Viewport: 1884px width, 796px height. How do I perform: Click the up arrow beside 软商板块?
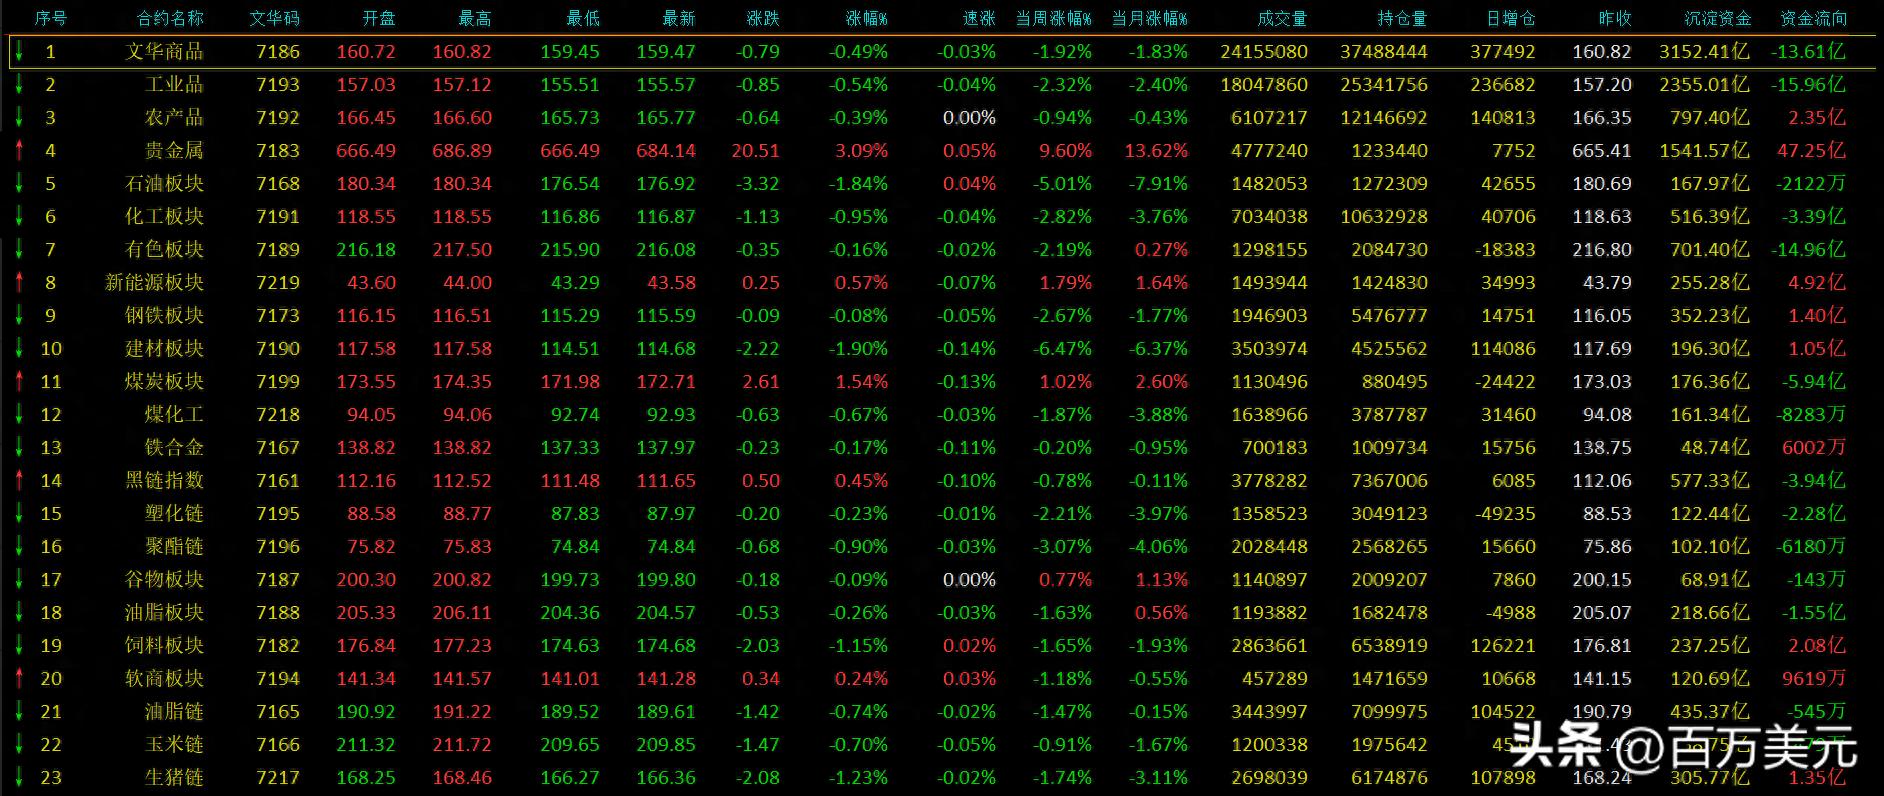pyautogui.click(x=19, y=679)
